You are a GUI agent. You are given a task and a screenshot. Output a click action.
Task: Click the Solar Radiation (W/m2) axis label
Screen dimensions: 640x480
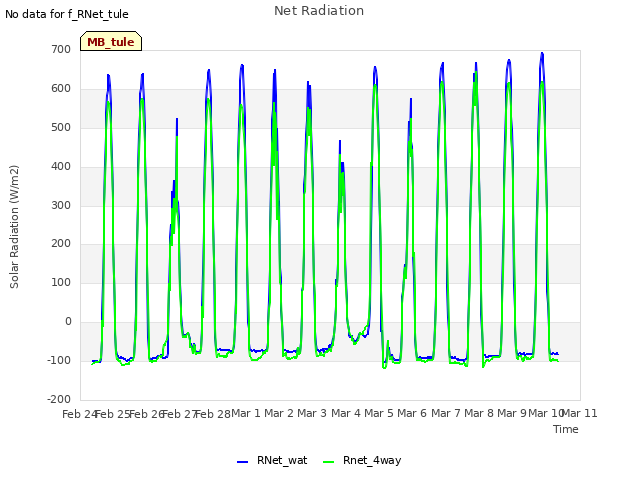tap(14, 227)
